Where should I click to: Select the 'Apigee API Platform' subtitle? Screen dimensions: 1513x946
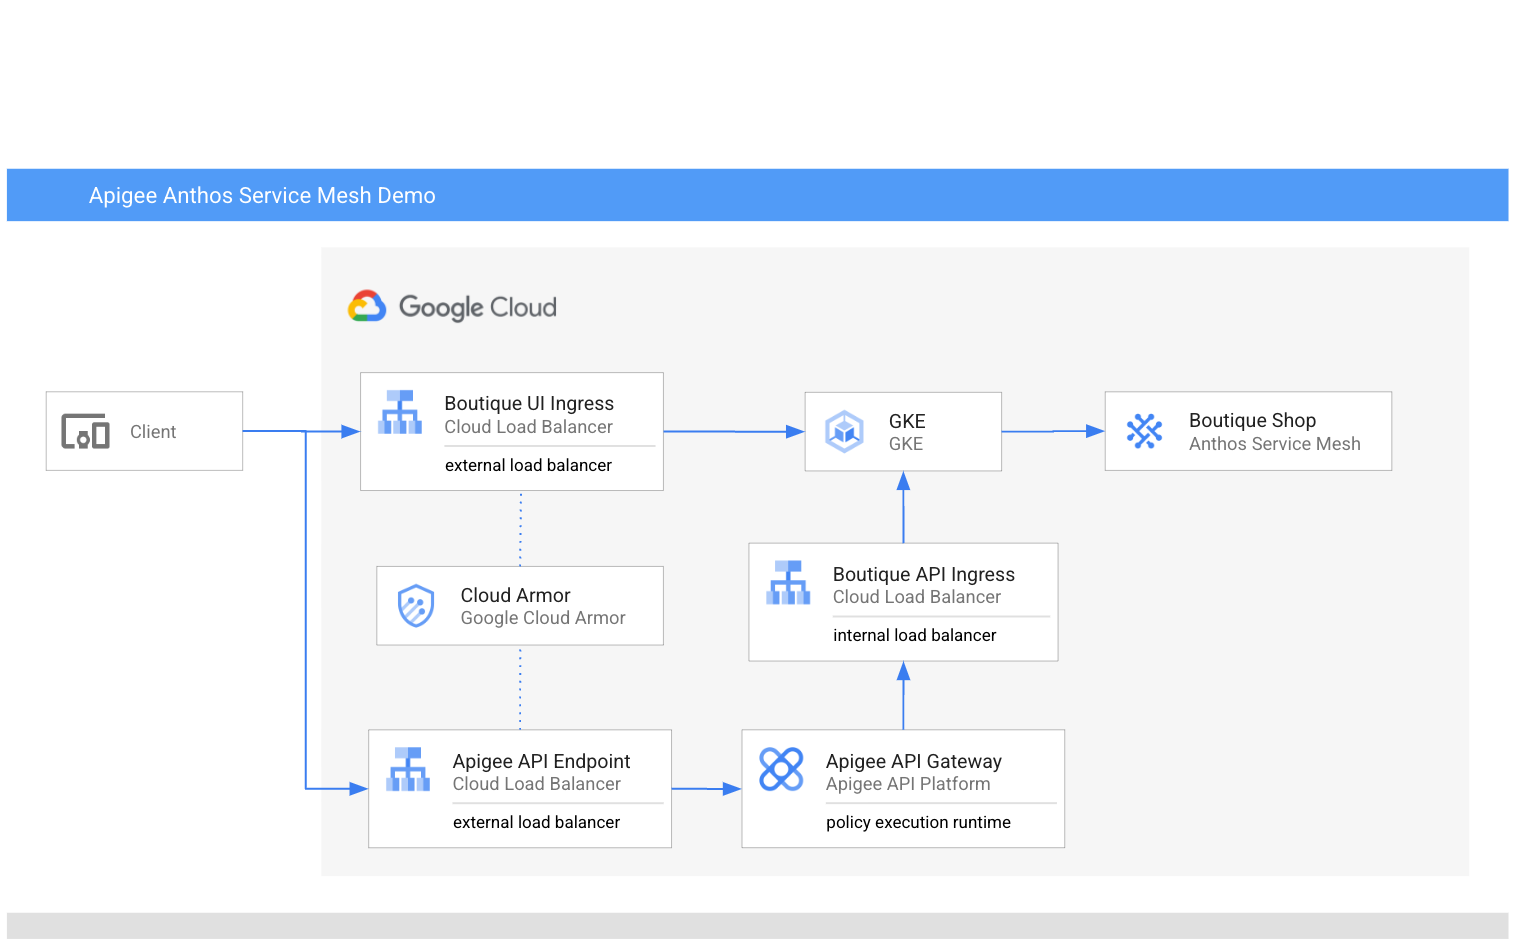coord(908,784)
